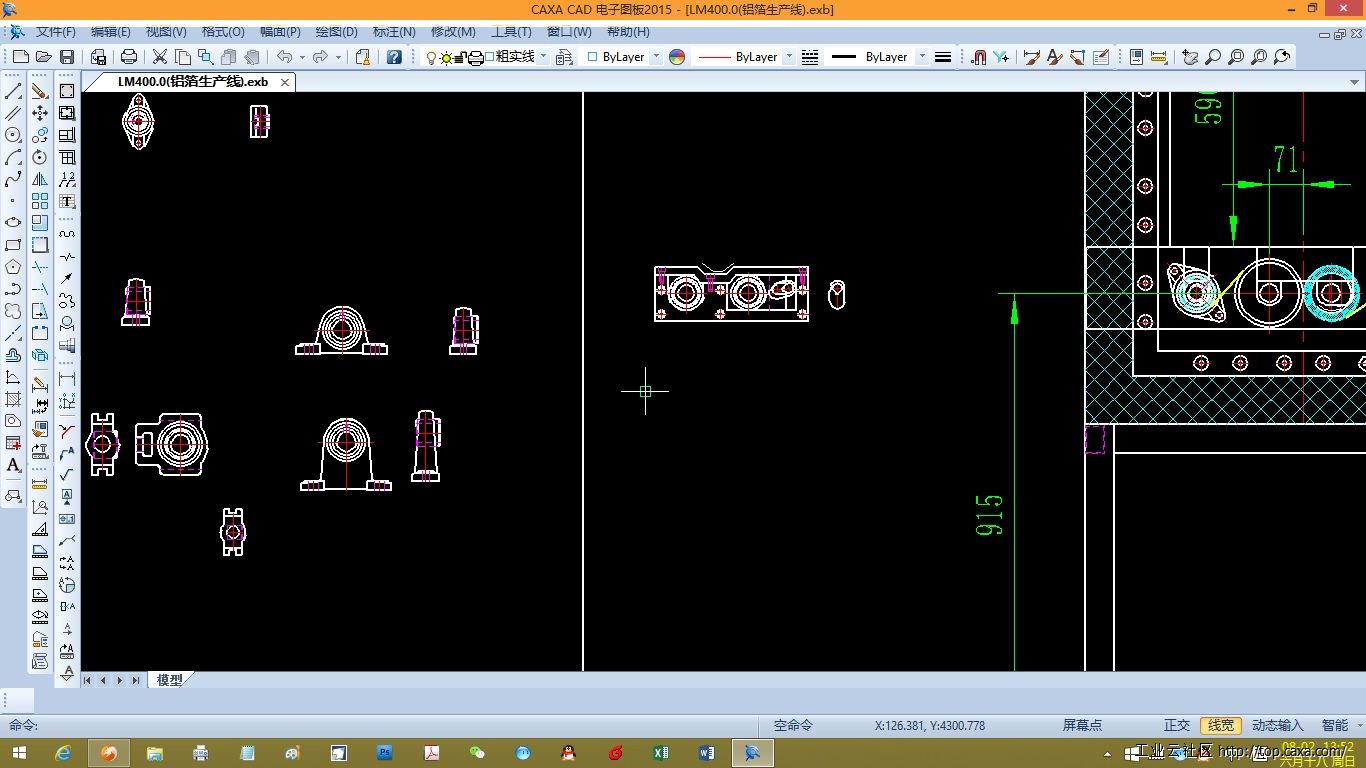Screen dimensions: 1366x768
Task: Toggle 线宽 lineweight display
Action: [x=1221, y=725]
